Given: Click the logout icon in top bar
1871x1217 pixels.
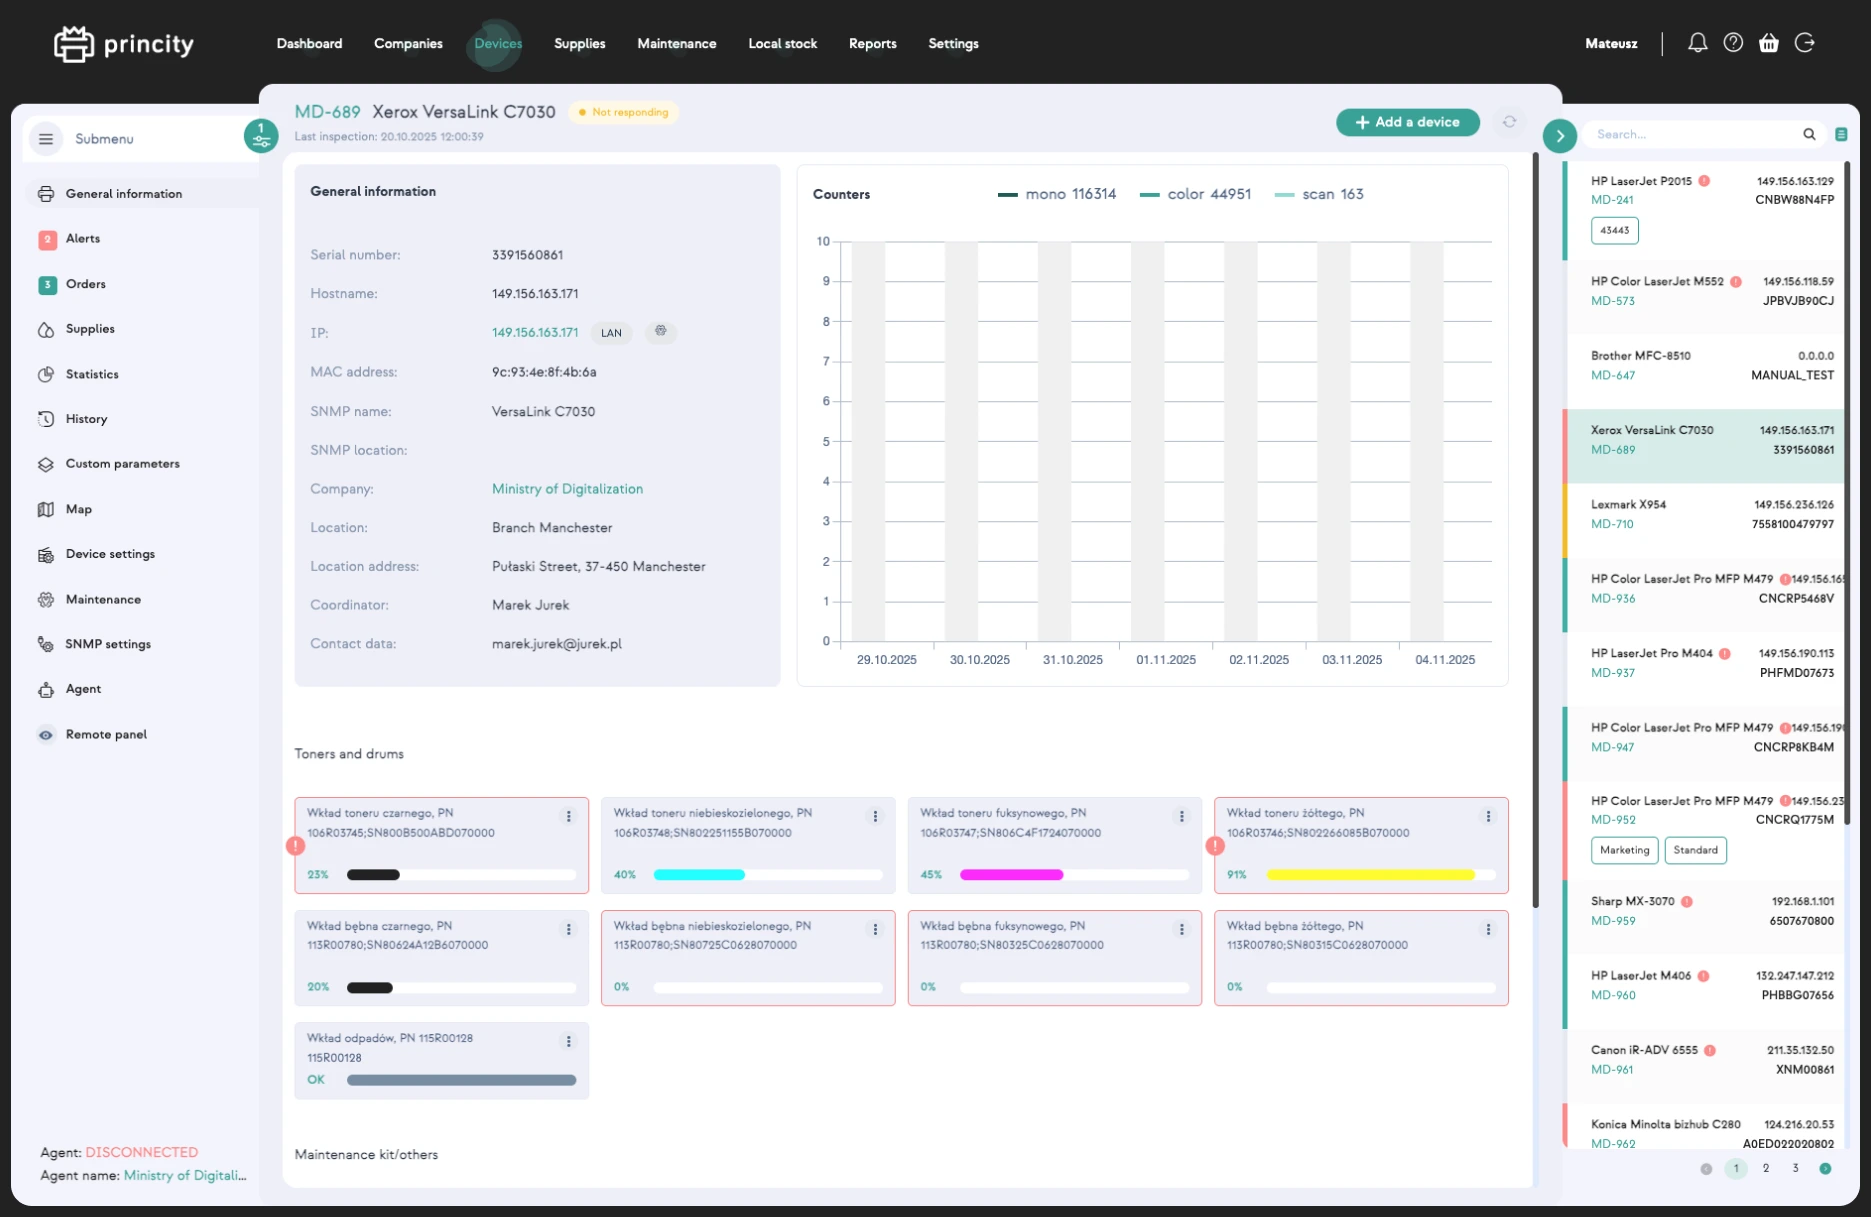Looking at the screenshot, I should [x=1805, y=43].
